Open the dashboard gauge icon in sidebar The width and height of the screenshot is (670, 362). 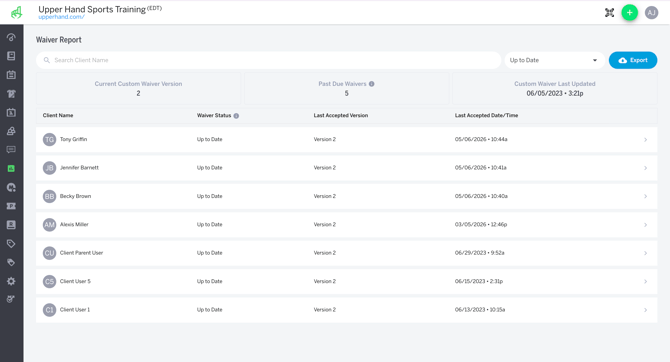pos(12,38)
